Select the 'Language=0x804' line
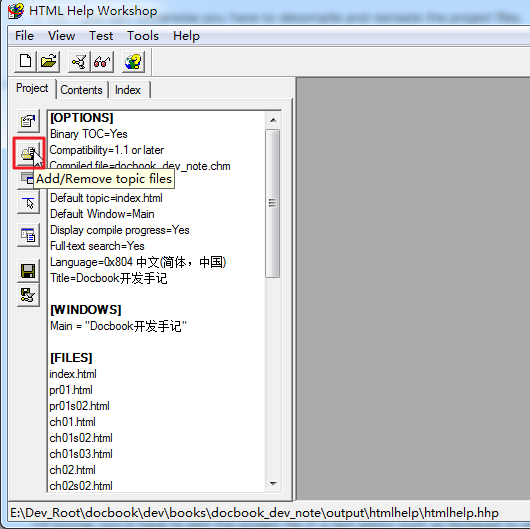 coord(138,262)
